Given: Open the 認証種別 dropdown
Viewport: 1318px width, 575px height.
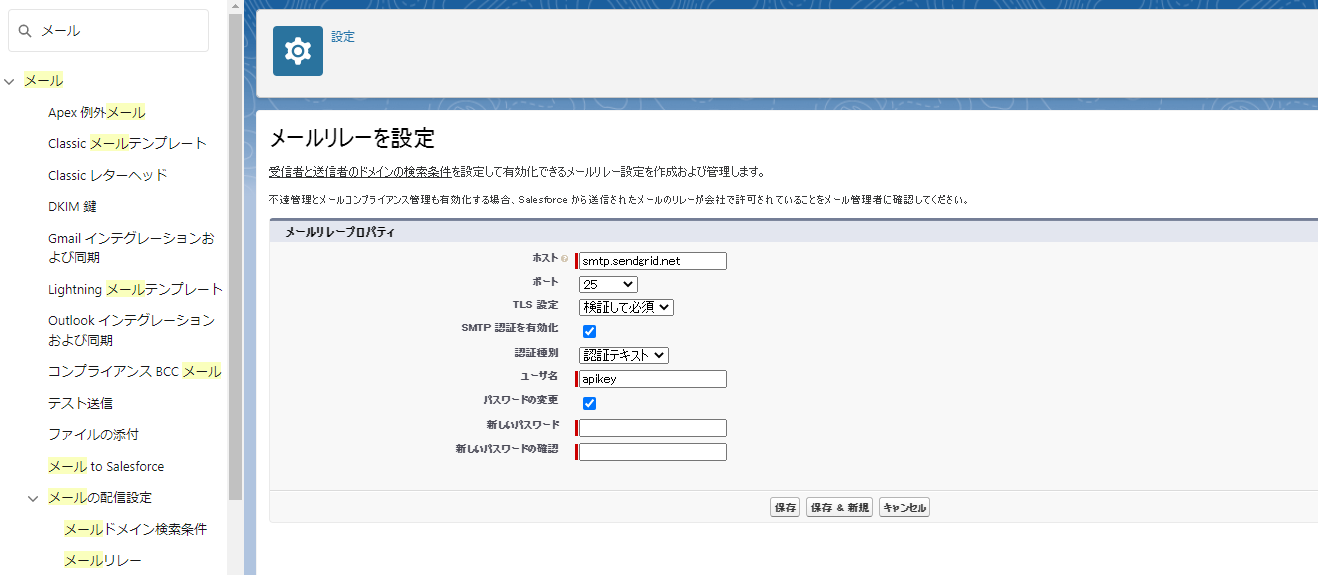Looking at the screenshot, I should click(624, 355).
